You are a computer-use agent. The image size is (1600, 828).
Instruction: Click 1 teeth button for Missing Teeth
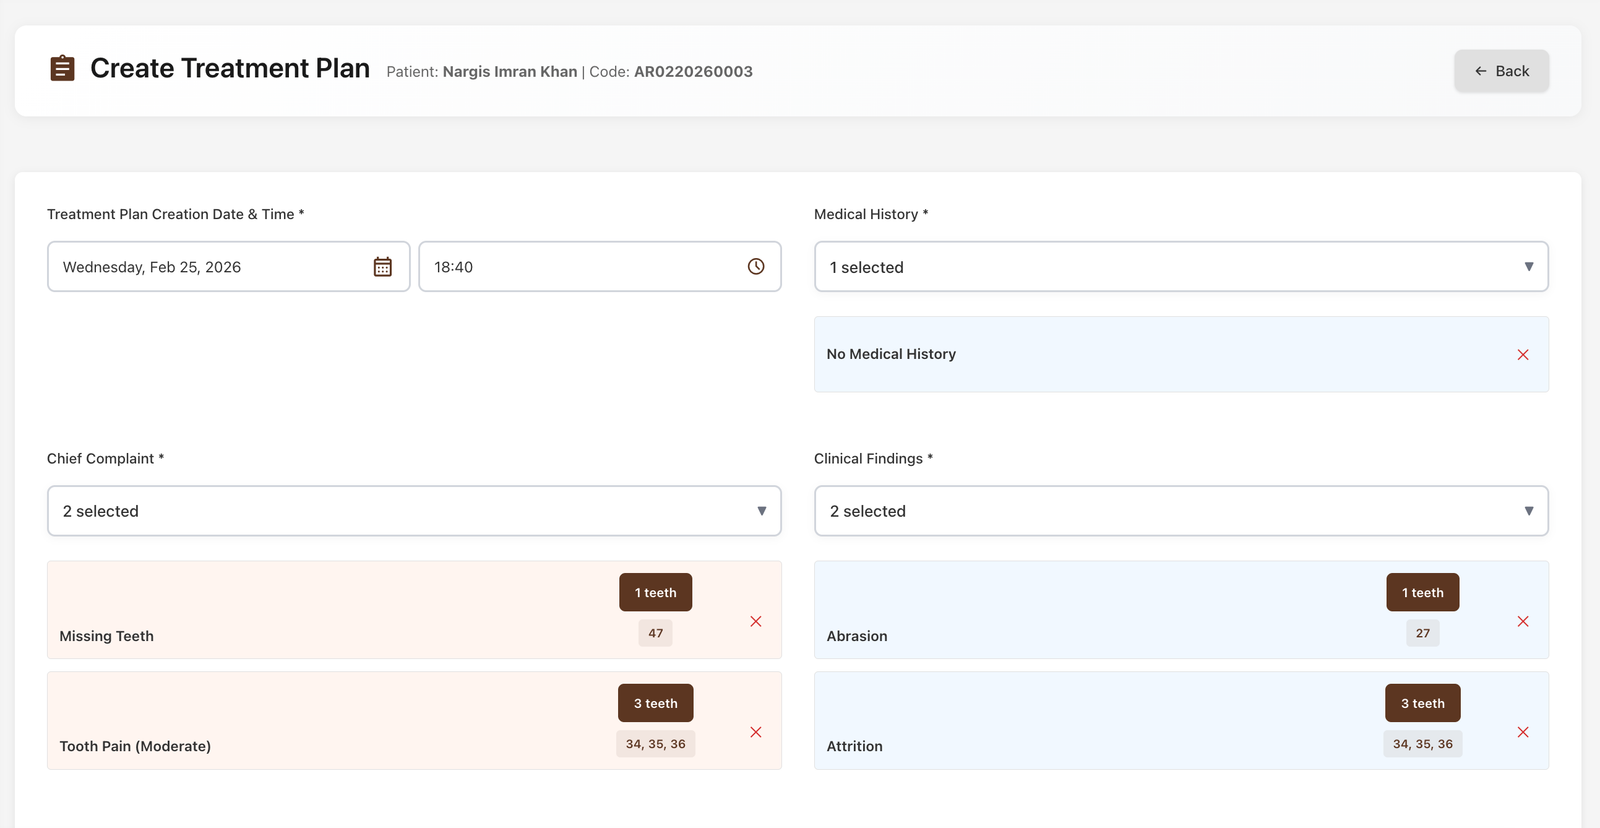click(656, 592)
